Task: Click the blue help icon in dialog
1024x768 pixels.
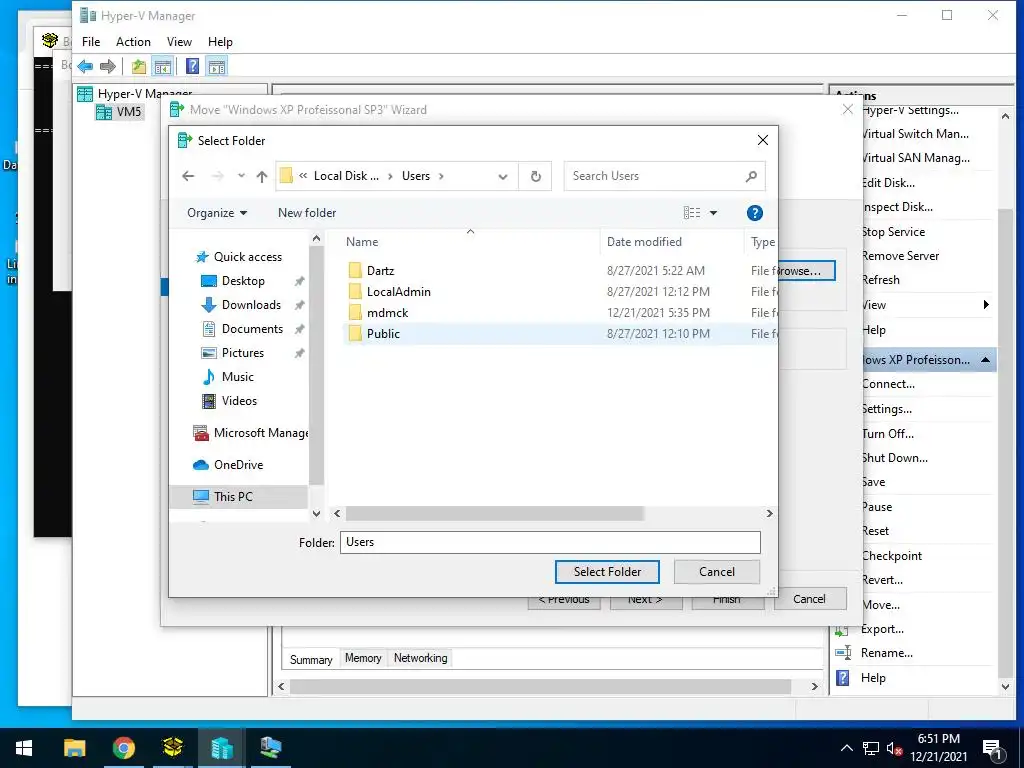Action: [x=754, y=213]
